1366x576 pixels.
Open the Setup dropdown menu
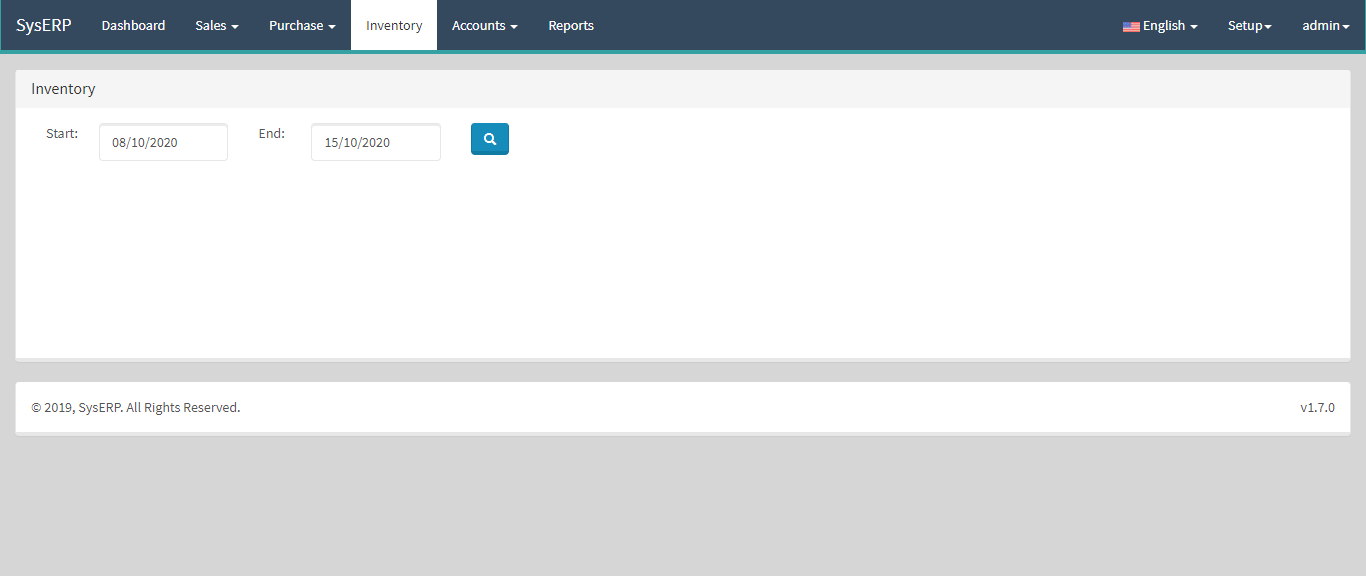[1250, 25]
